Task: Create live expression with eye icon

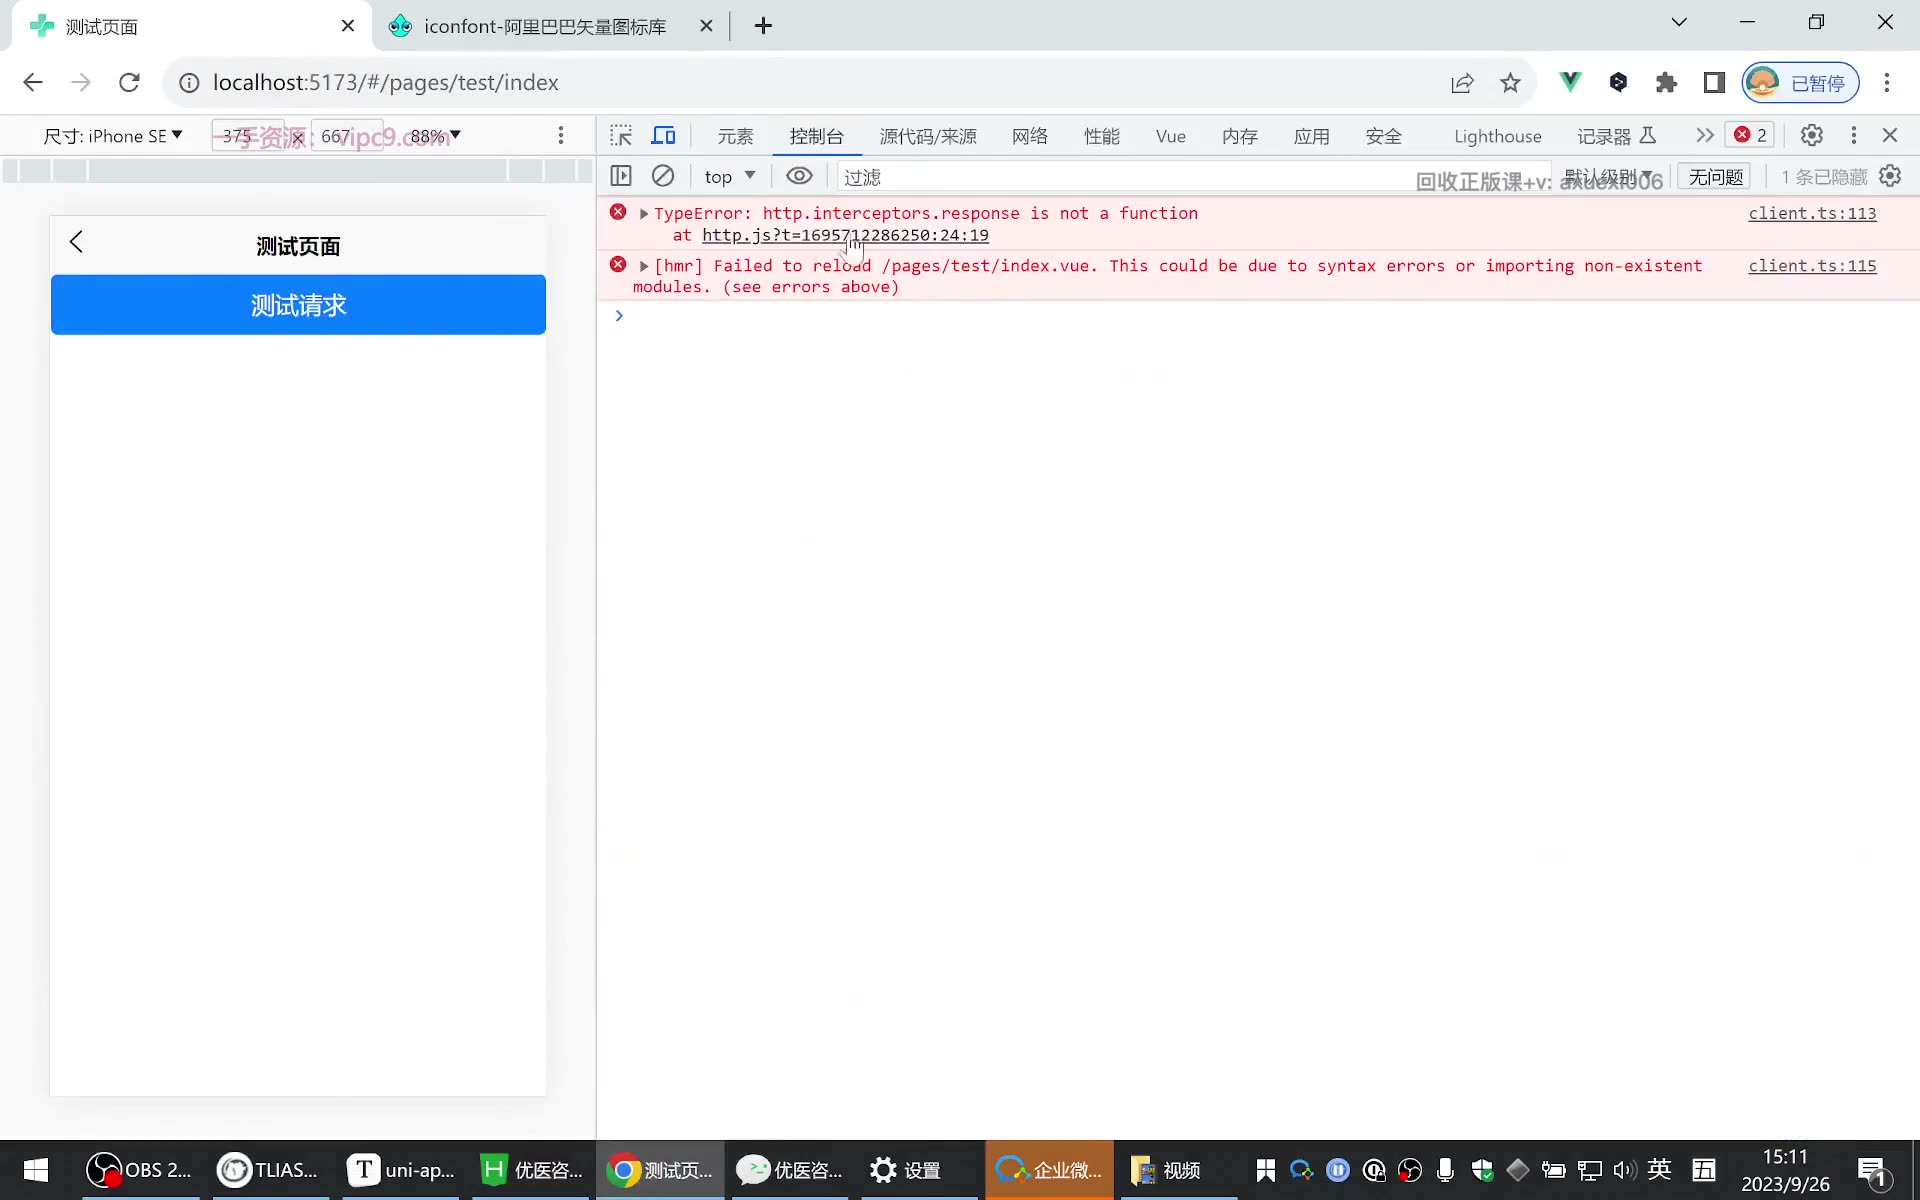Action: point(799,176)
